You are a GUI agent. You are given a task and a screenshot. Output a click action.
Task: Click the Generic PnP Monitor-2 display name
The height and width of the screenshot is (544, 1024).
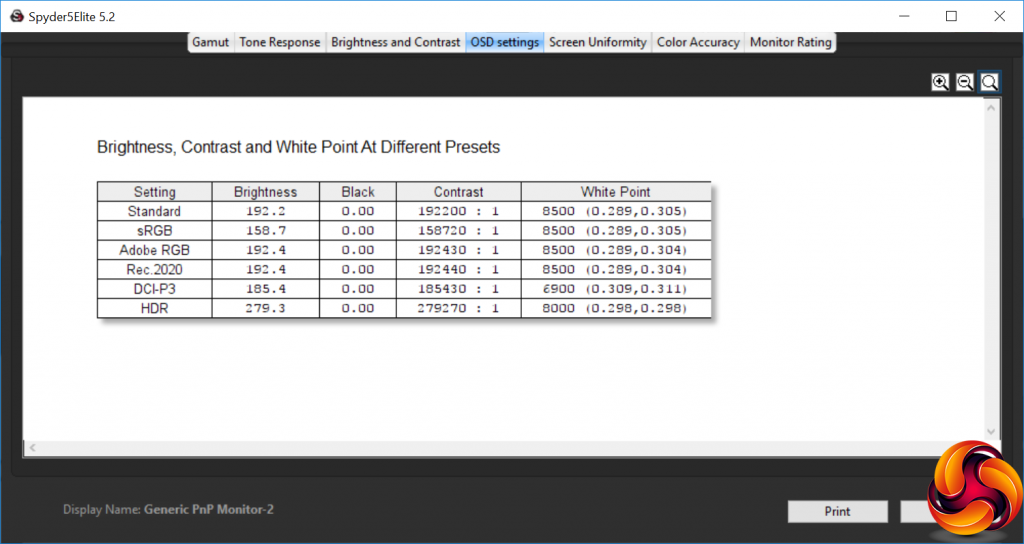point(209,509)
